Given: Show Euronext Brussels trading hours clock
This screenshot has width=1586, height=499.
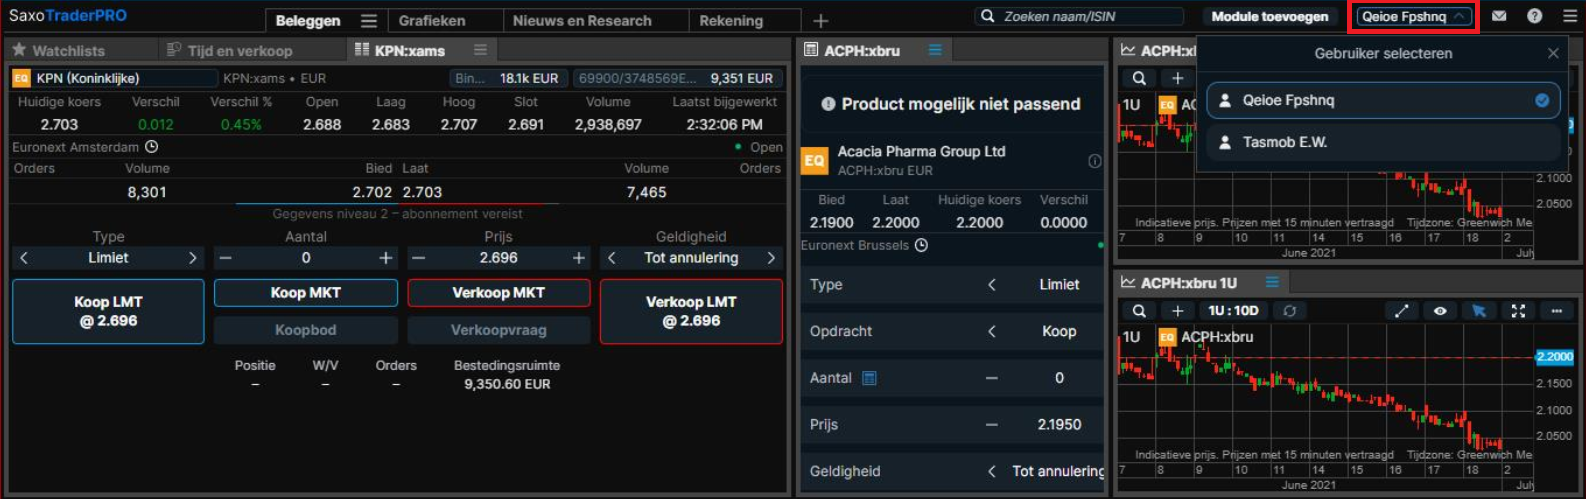Looking at the screenshot, I should (x=921, y=245).
